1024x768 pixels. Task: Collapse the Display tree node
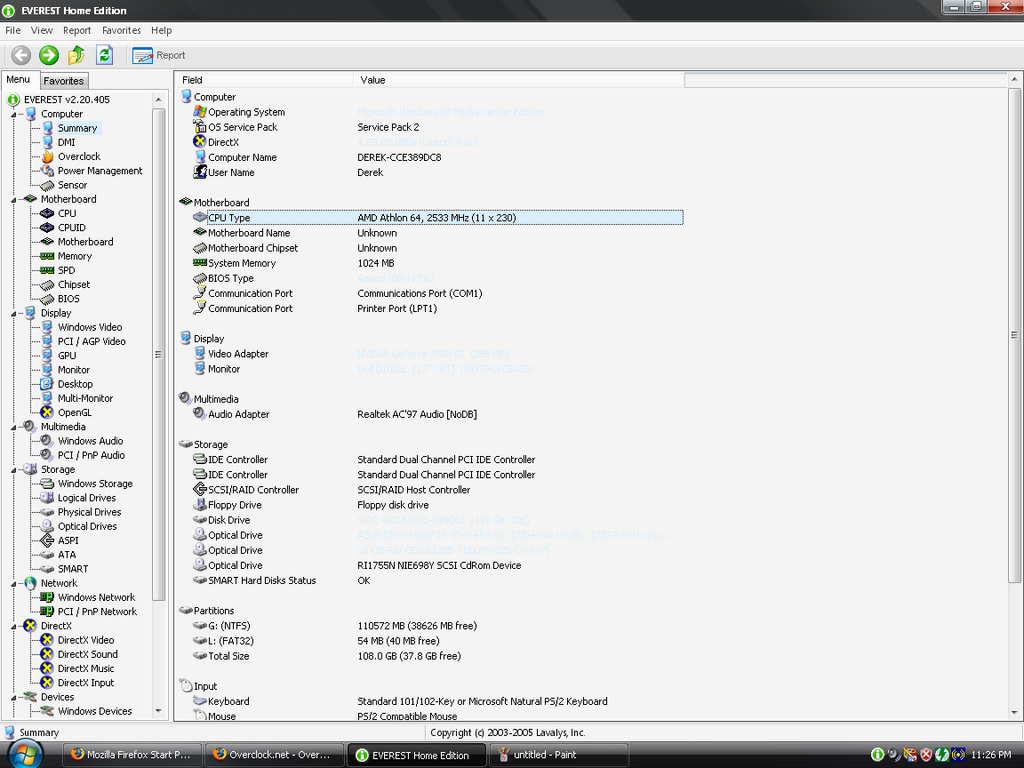pos(13,313)
